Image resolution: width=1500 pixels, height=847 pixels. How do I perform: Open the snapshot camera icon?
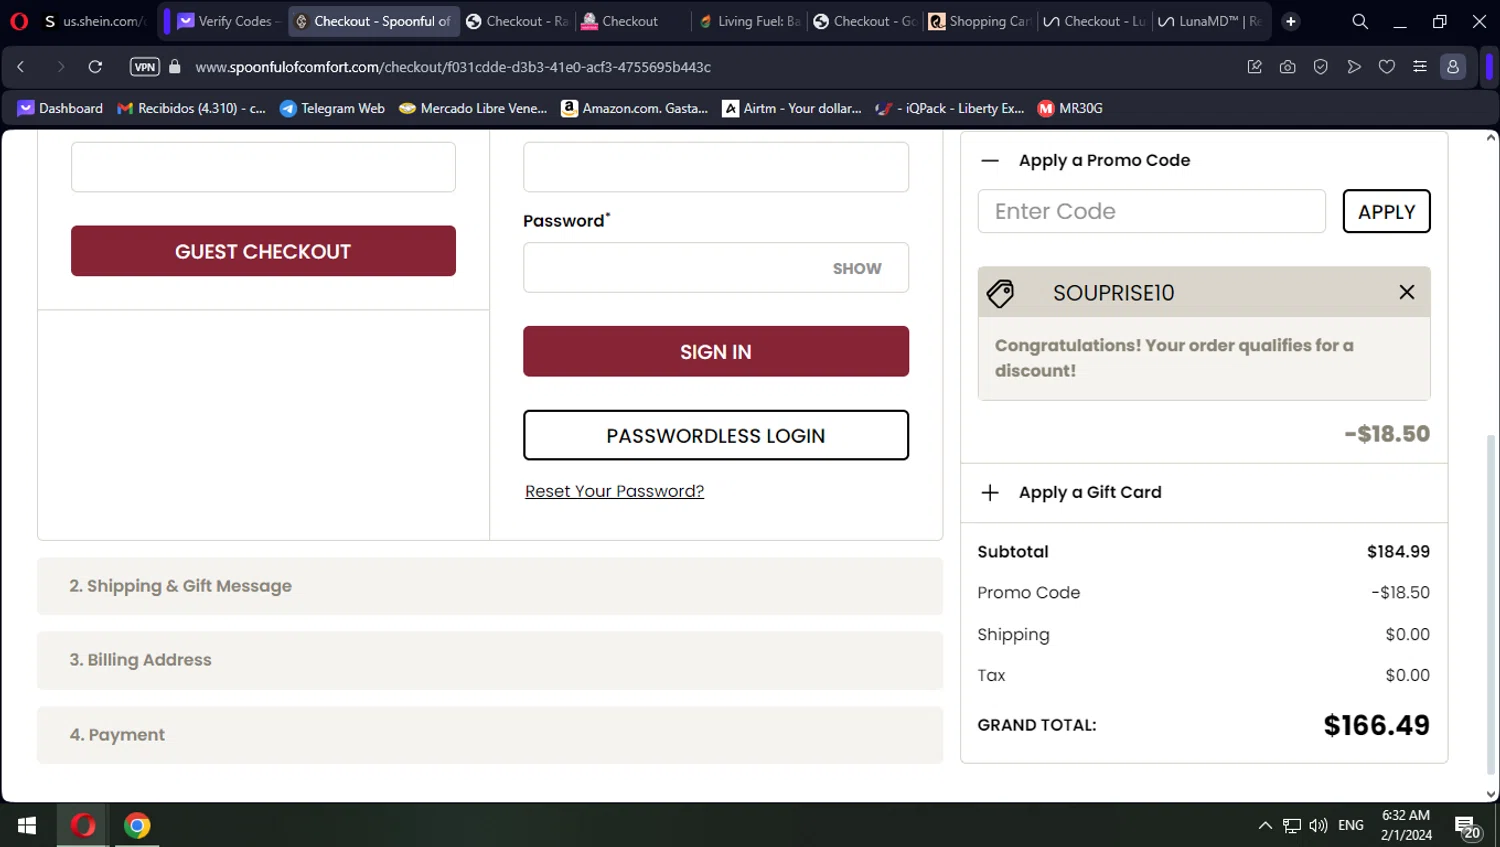coord(1287,67)
